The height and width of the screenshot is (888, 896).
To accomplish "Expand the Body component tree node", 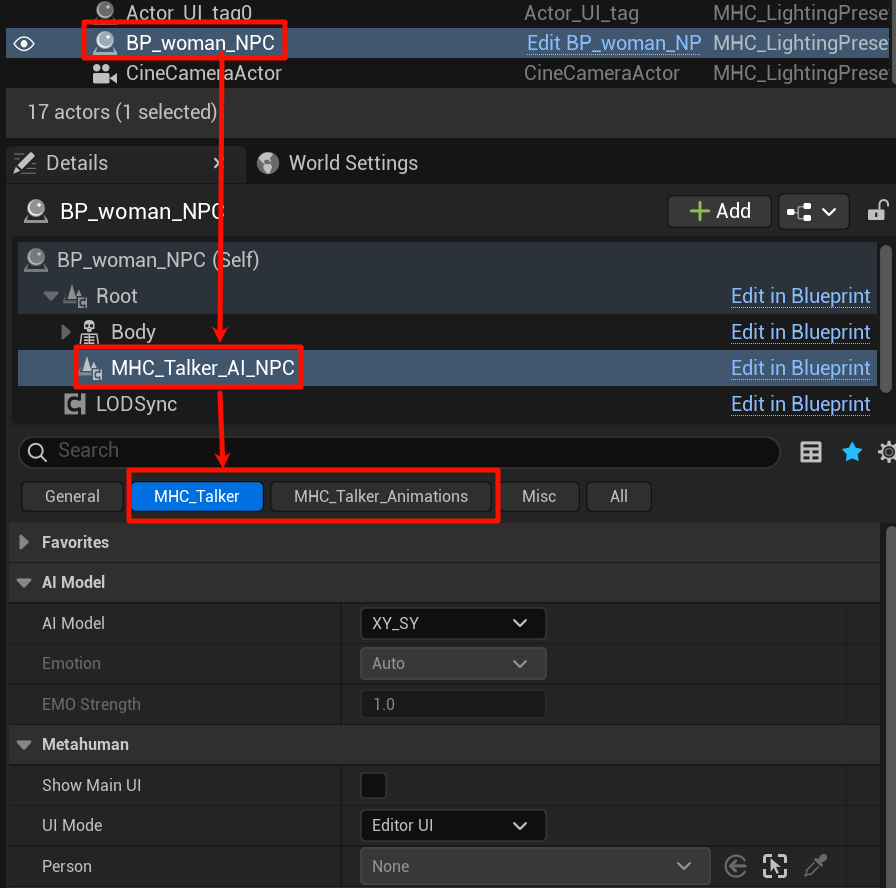I will point(67,332).
